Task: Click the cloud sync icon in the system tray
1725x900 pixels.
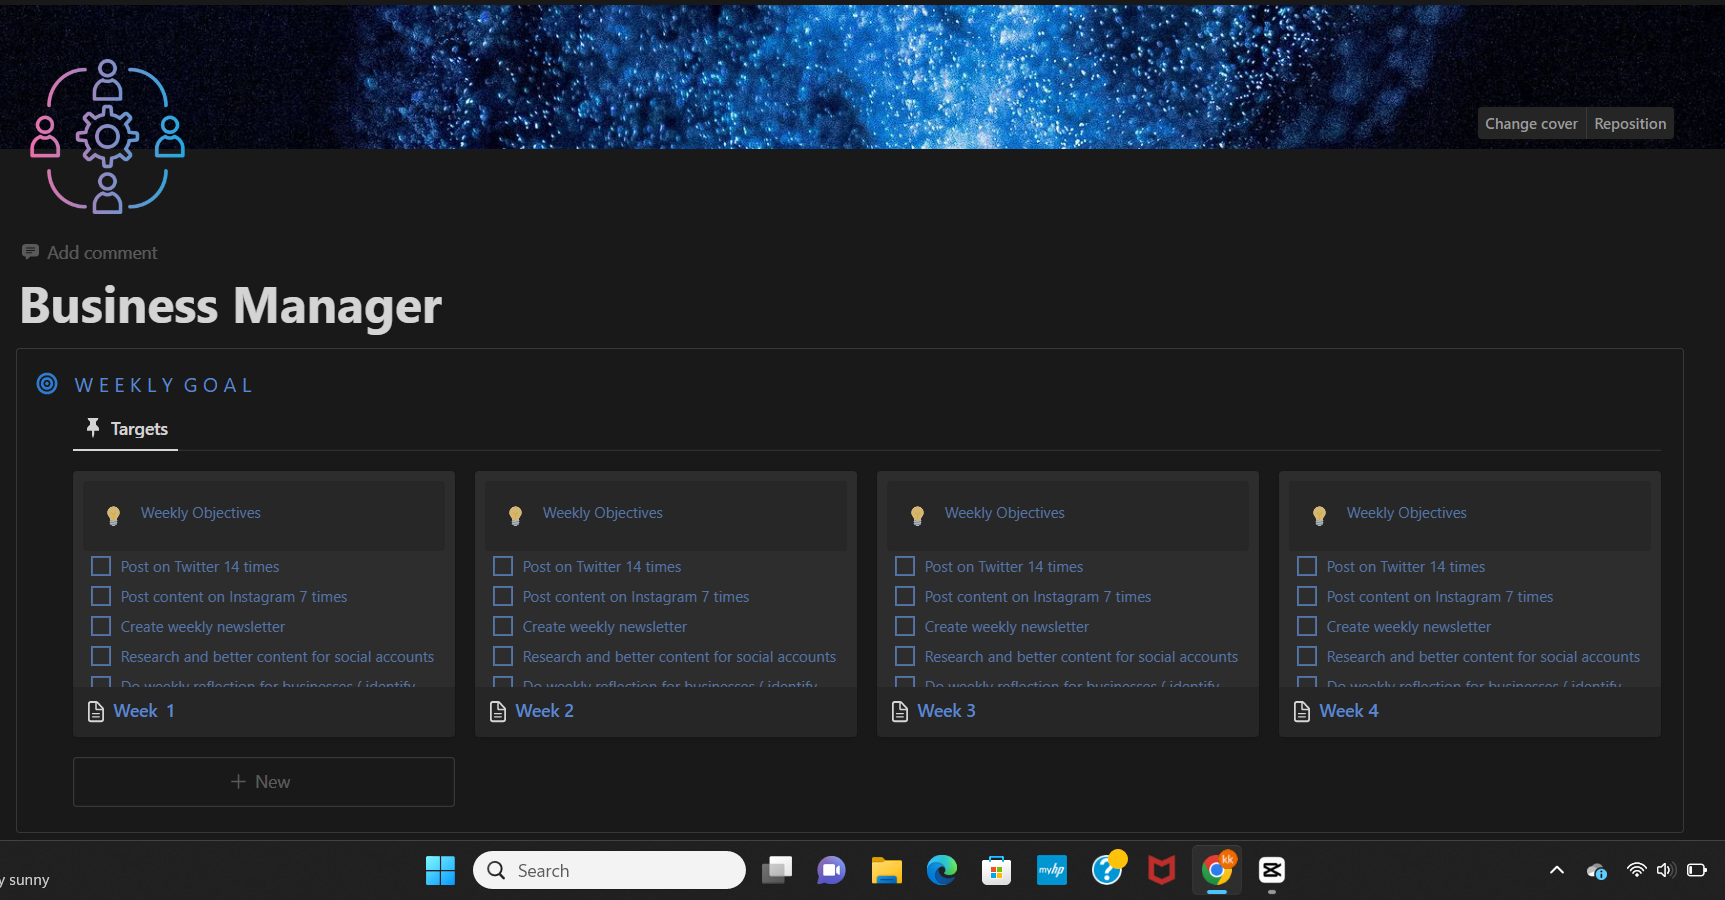Action: (1596, 871)
